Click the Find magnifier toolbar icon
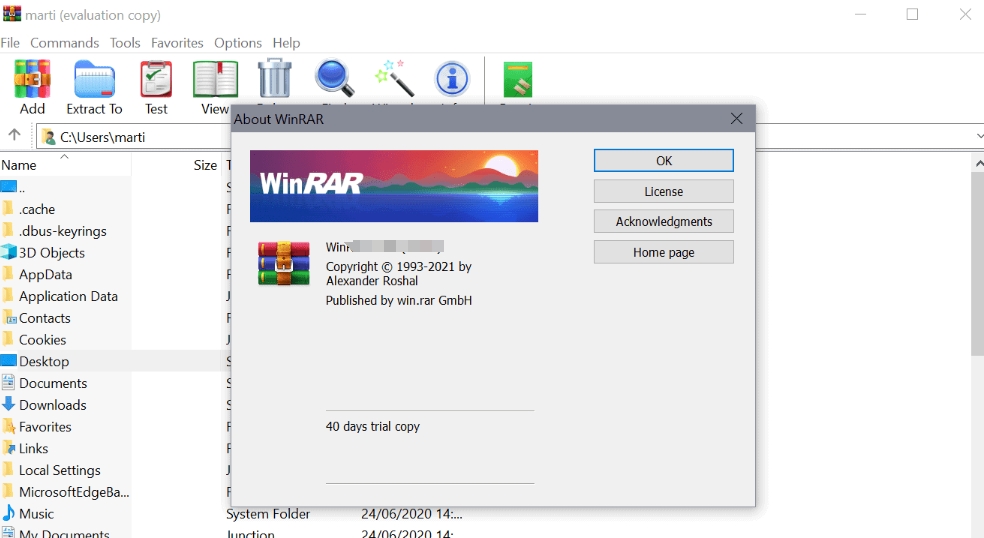The image size is (984, 538). click(334, 78)
